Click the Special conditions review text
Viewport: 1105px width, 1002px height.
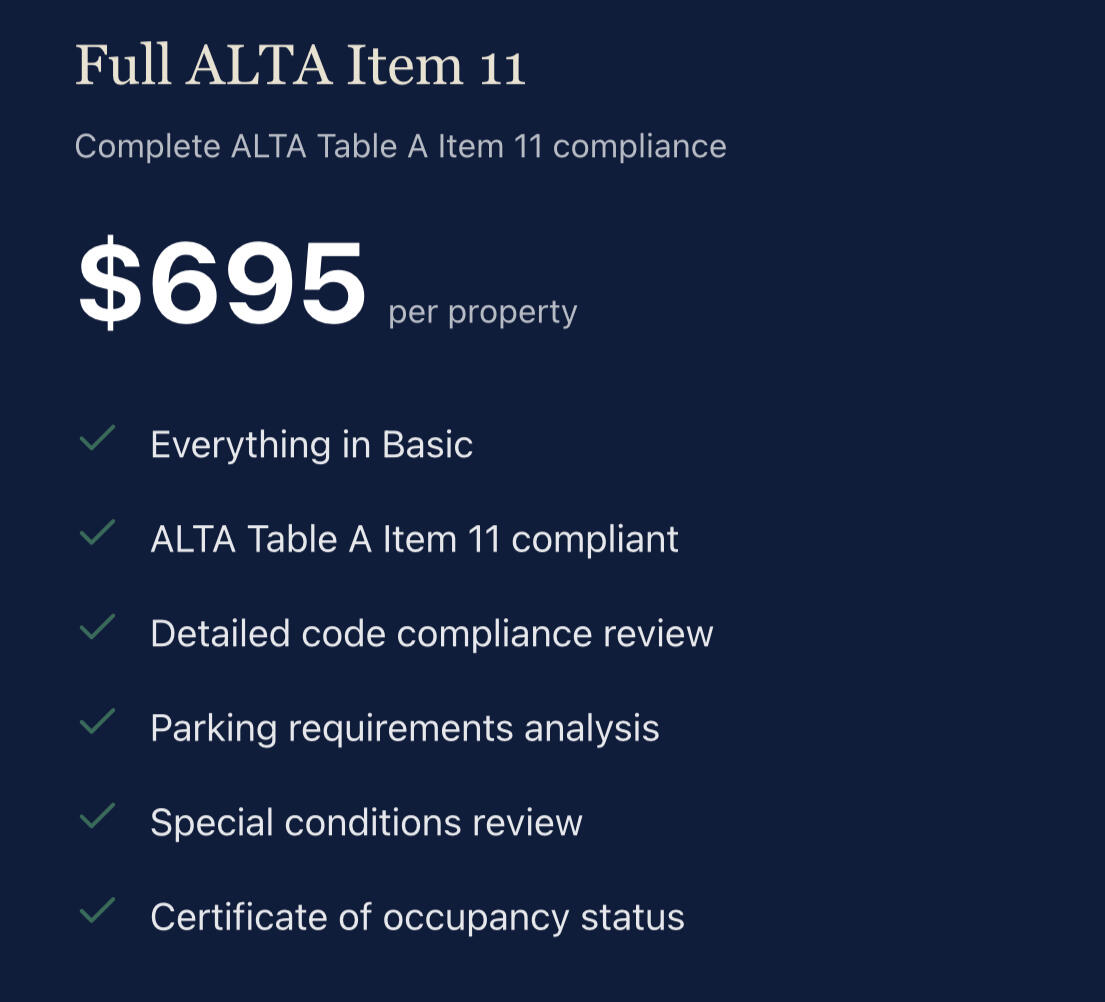(366, 823)
